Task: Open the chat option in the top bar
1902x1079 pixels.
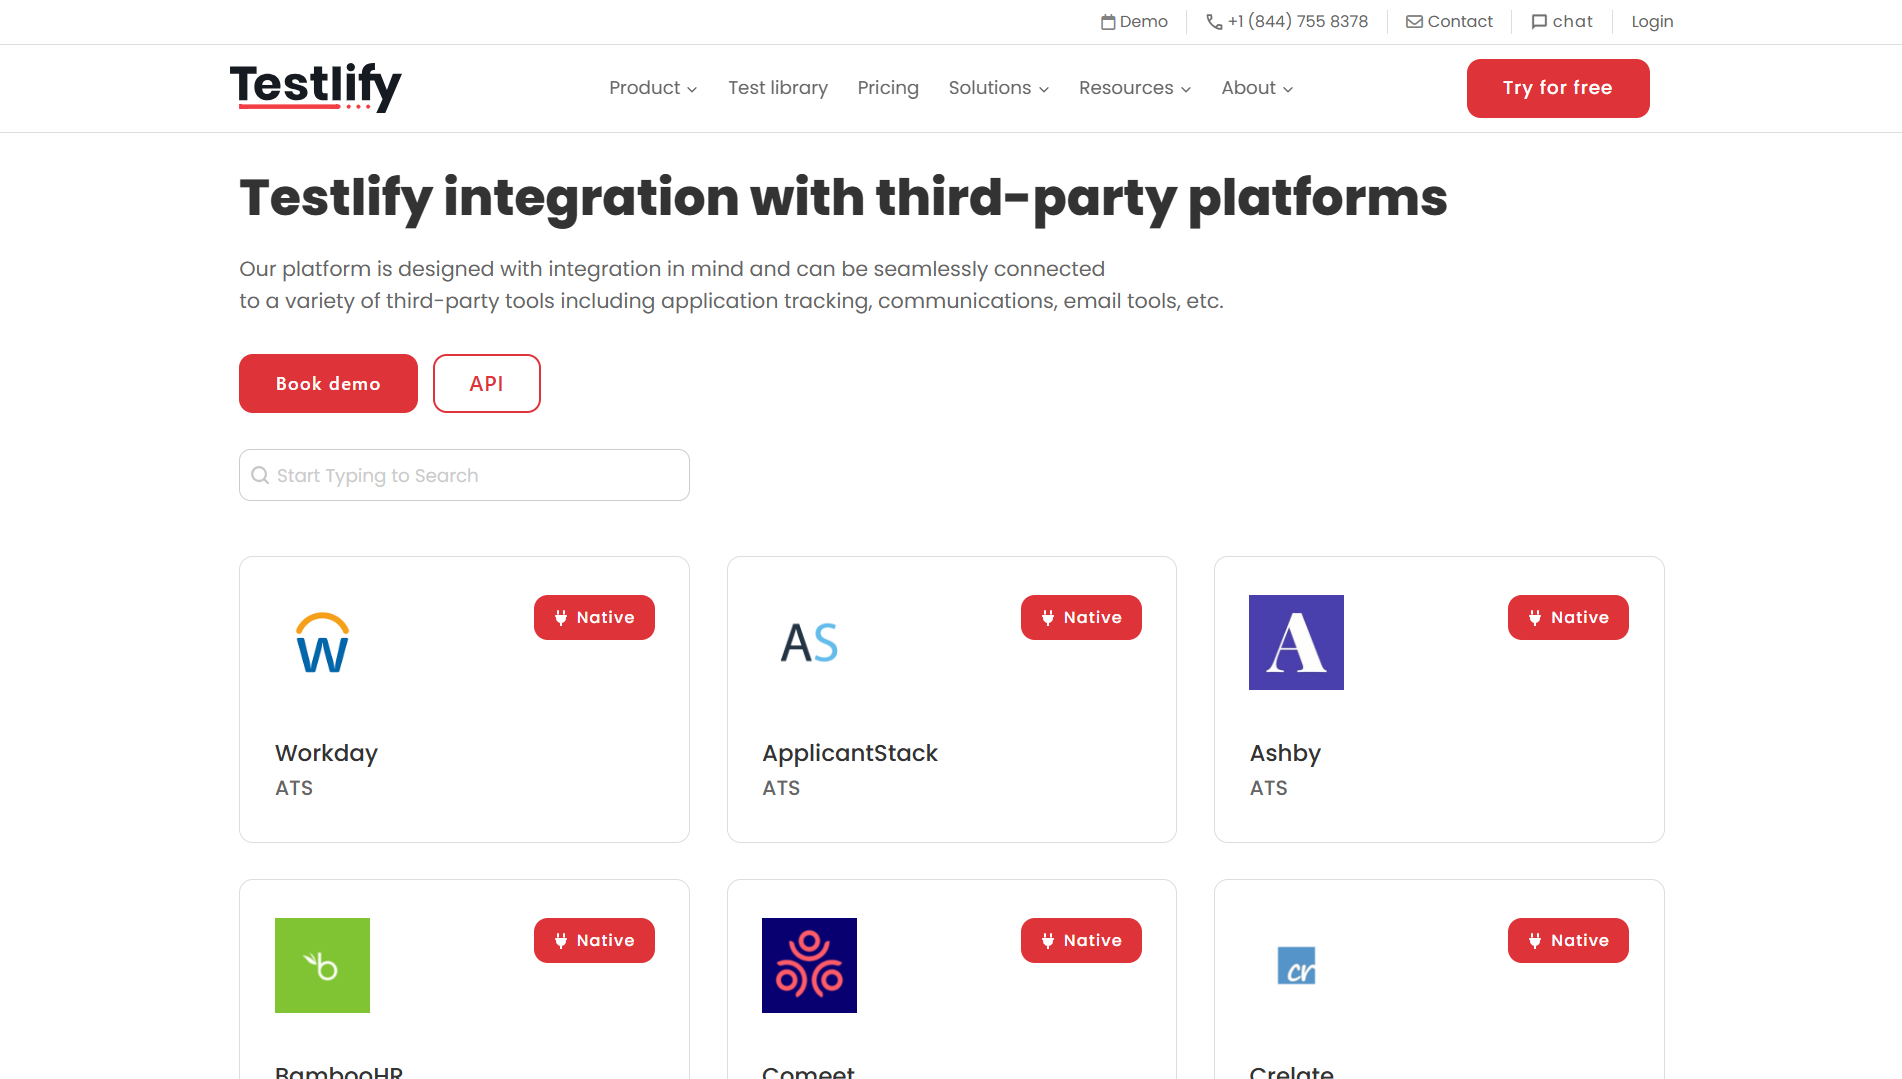Action: (1561, 21)
